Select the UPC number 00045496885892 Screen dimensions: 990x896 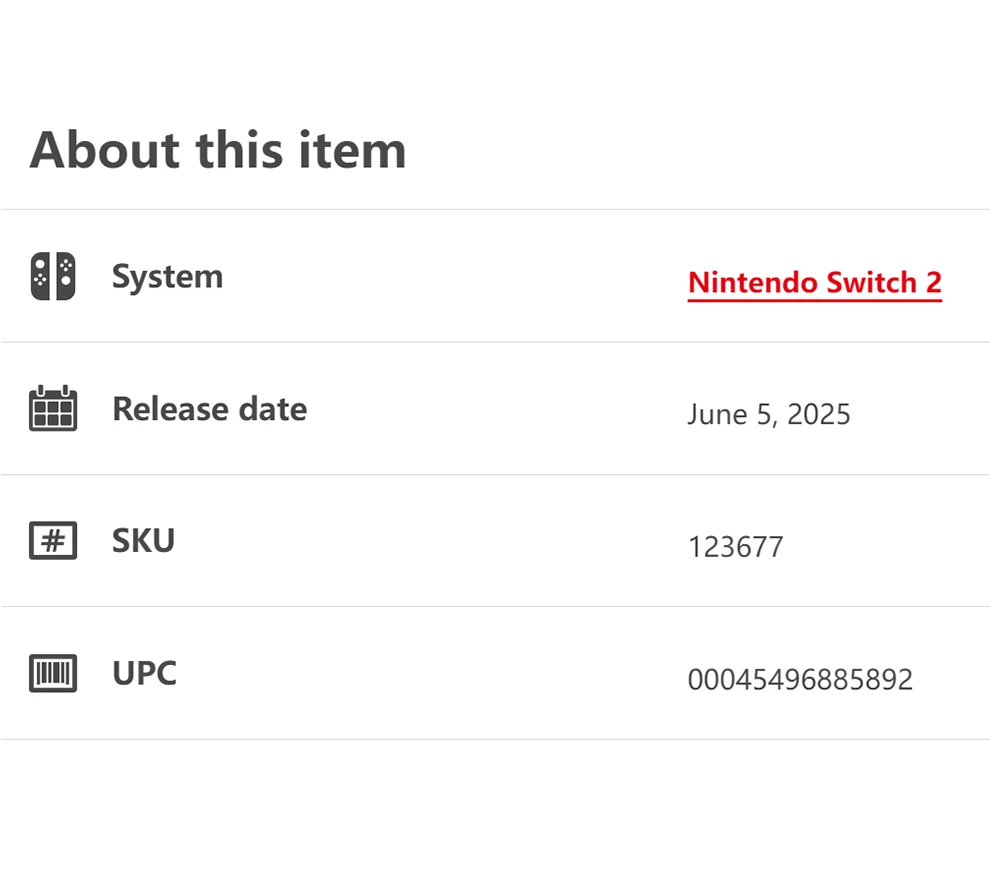tap(800, 679)
